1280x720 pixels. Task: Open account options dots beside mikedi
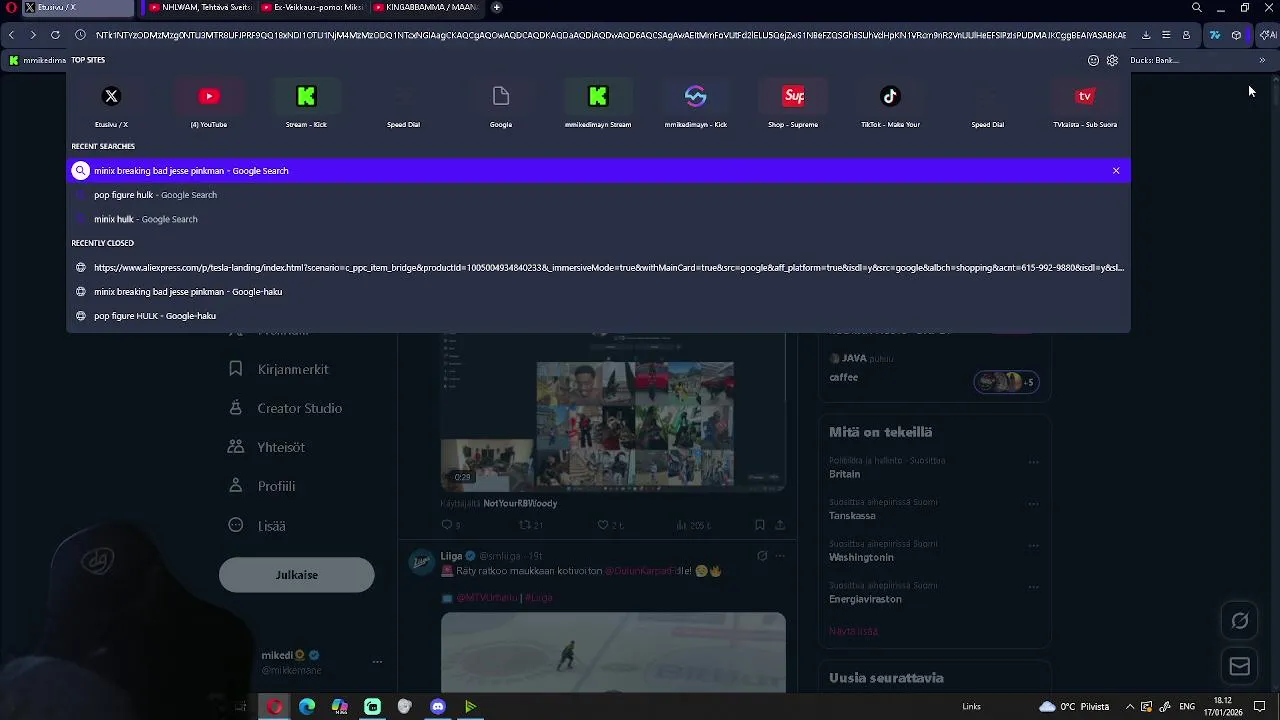pos(377,662)
